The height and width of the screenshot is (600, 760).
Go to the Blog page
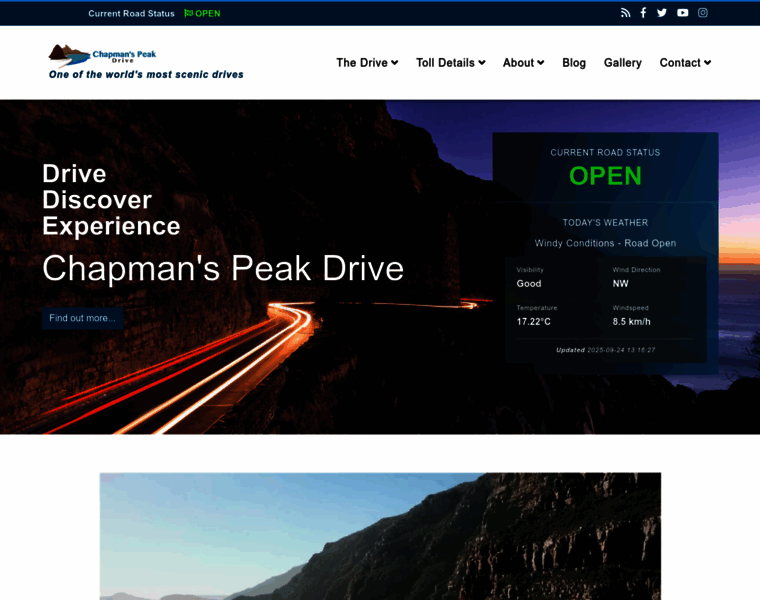(x=574, y=62)
